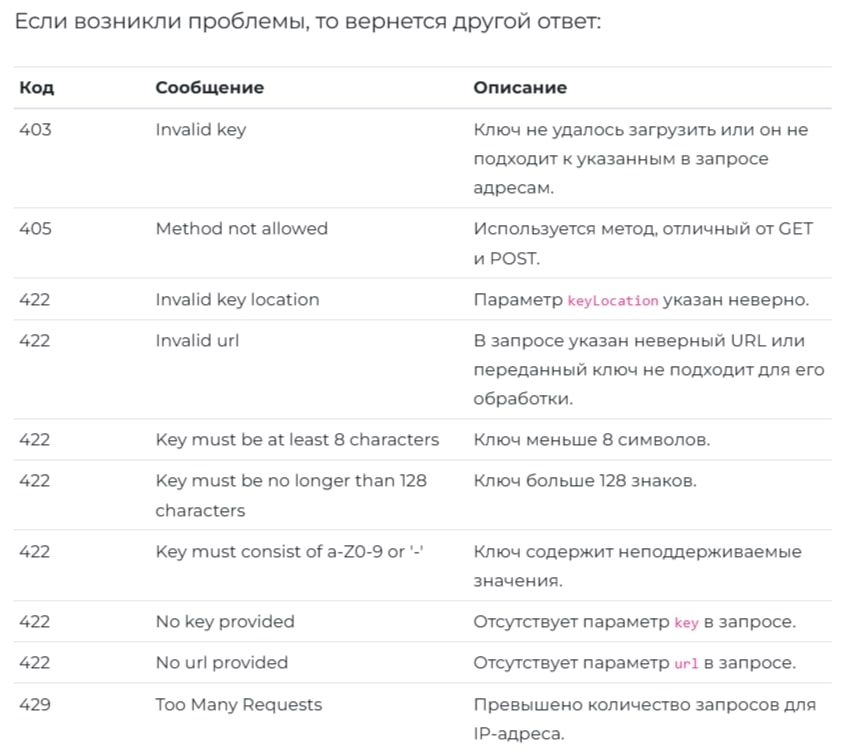Viewport: 847px width, 751px height.
Task: Click the keyLocation code snippet
Action: coord(613,300)
